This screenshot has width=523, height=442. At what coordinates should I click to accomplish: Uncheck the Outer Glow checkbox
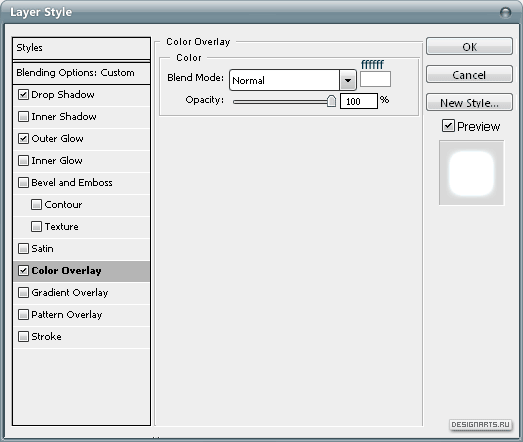point(23,139)
